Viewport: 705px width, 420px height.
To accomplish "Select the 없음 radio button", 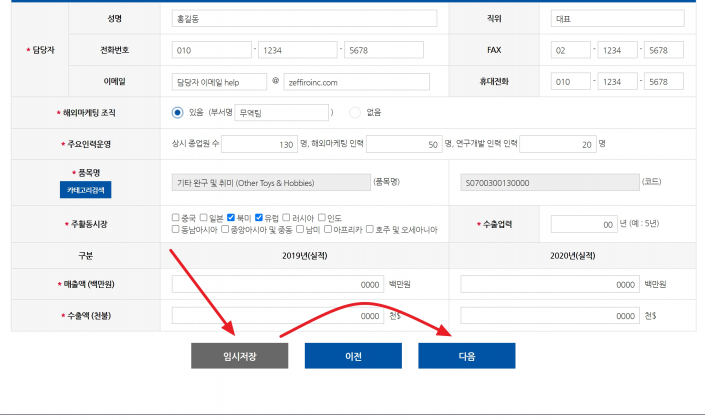I will point(355,112).
